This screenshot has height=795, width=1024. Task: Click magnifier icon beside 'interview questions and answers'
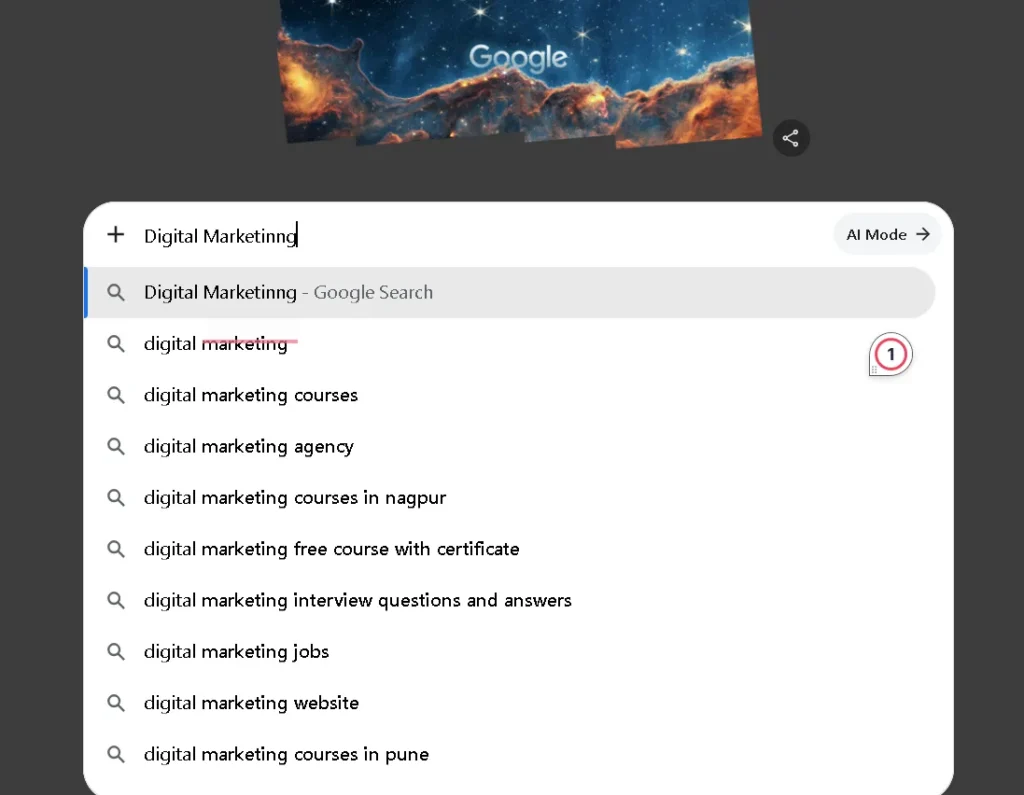116,600
